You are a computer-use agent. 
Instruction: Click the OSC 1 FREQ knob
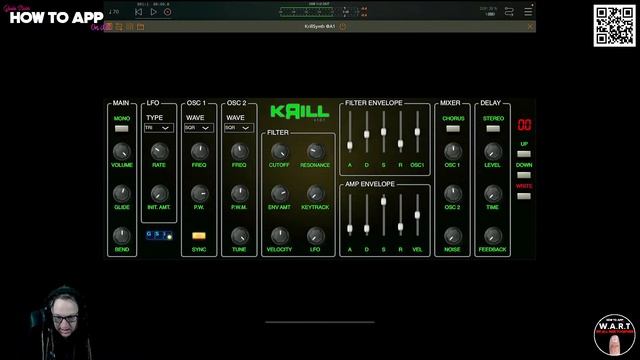pos(199,151)
